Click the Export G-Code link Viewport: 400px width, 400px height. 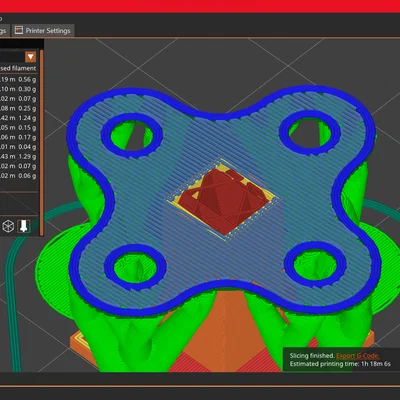[x=357, y=356]
